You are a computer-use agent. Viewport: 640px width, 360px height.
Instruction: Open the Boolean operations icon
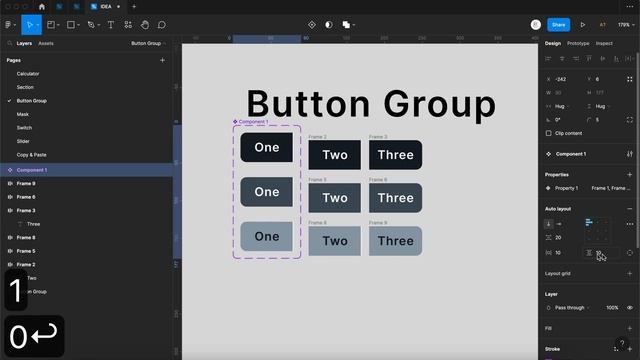[x=346, y=25]
